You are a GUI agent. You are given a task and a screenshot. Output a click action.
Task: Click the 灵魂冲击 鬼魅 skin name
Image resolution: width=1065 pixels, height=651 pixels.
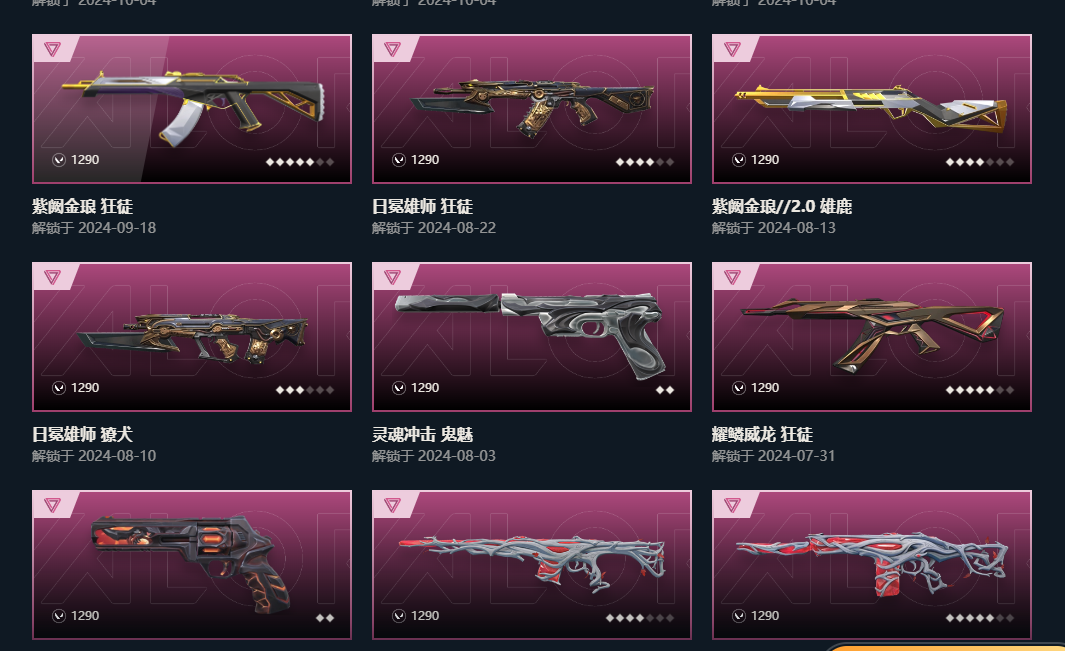click(x=422, y=434)
